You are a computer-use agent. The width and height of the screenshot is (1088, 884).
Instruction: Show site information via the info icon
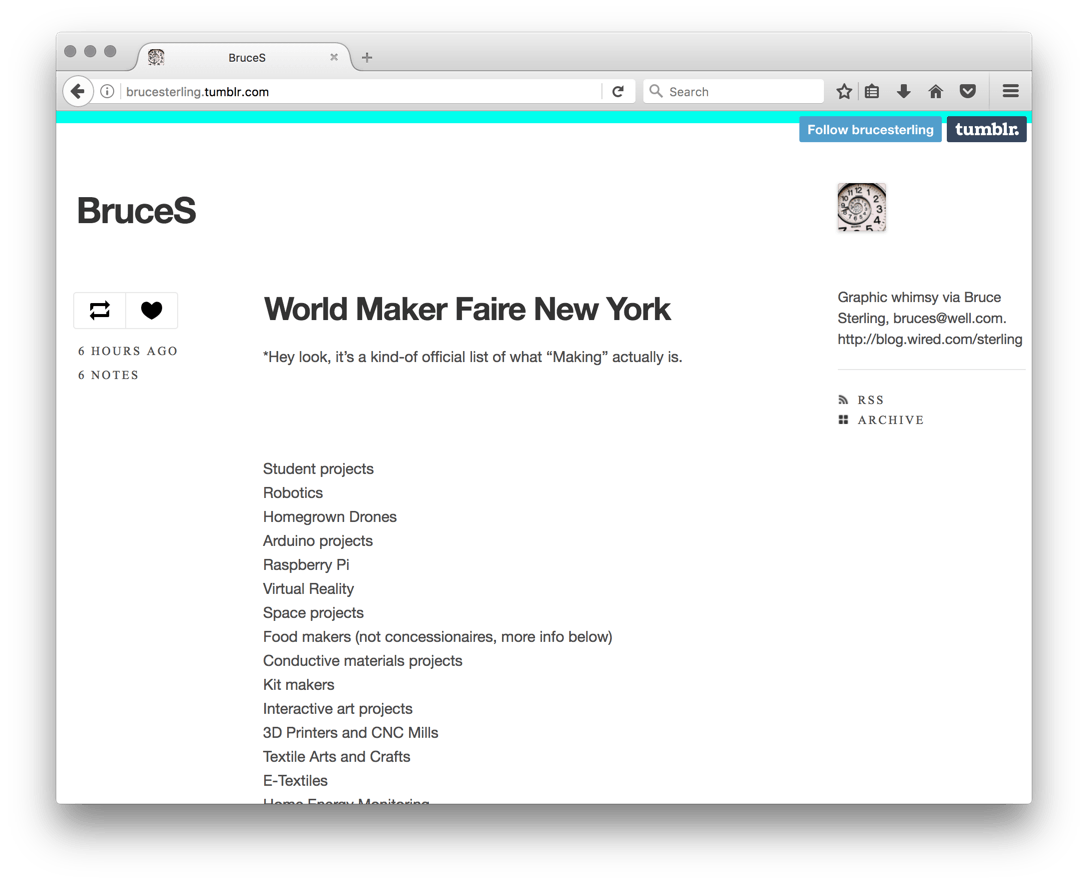(x=107, y=91)
